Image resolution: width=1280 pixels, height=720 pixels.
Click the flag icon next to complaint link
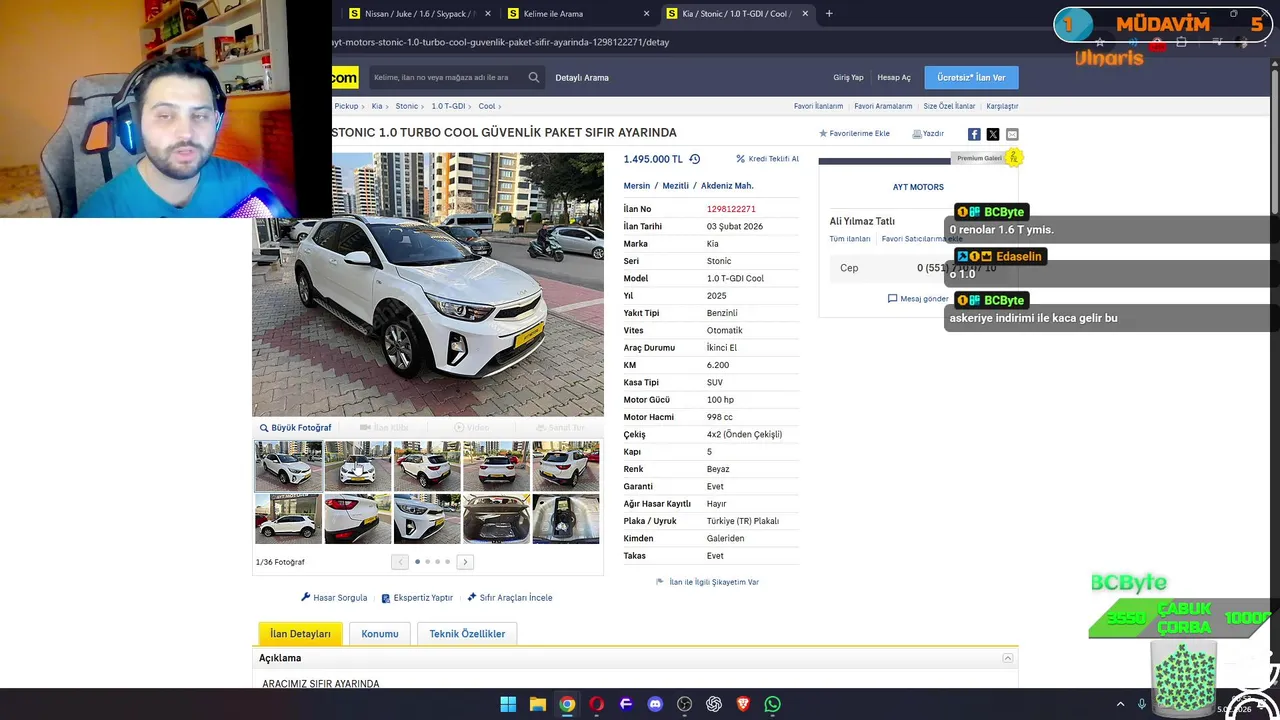[x=660, y=581]
